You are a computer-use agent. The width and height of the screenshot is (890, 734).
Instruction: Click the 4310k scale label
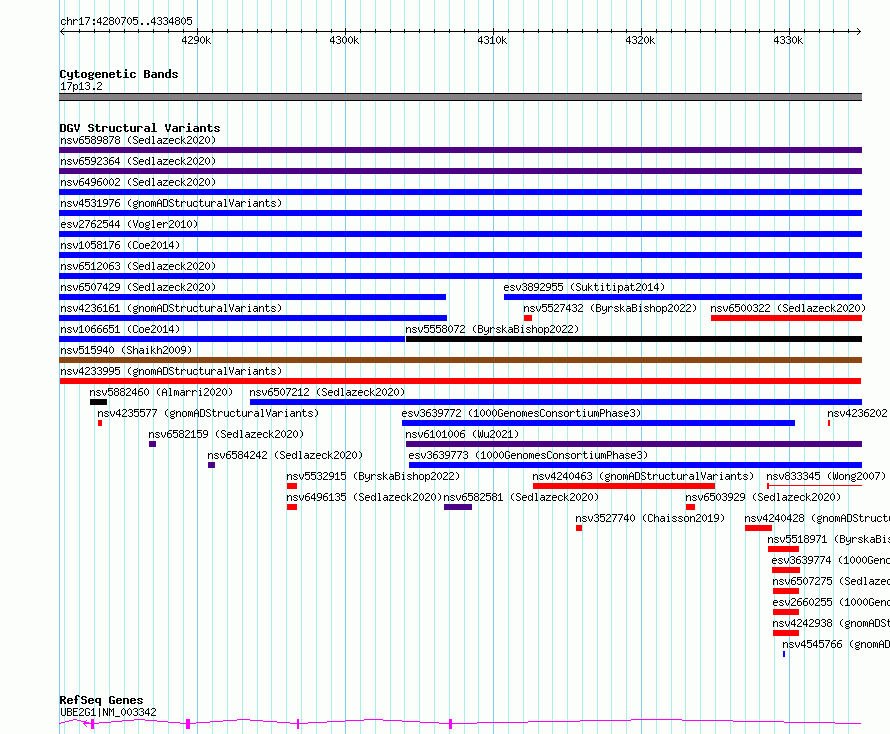492,40
